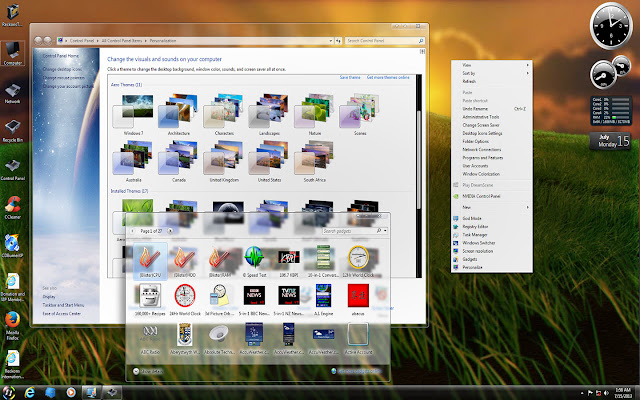Open NVIDIA Control Panel from context menu
The height and width of the screenshot is (400, 640).
click(492, 196)
